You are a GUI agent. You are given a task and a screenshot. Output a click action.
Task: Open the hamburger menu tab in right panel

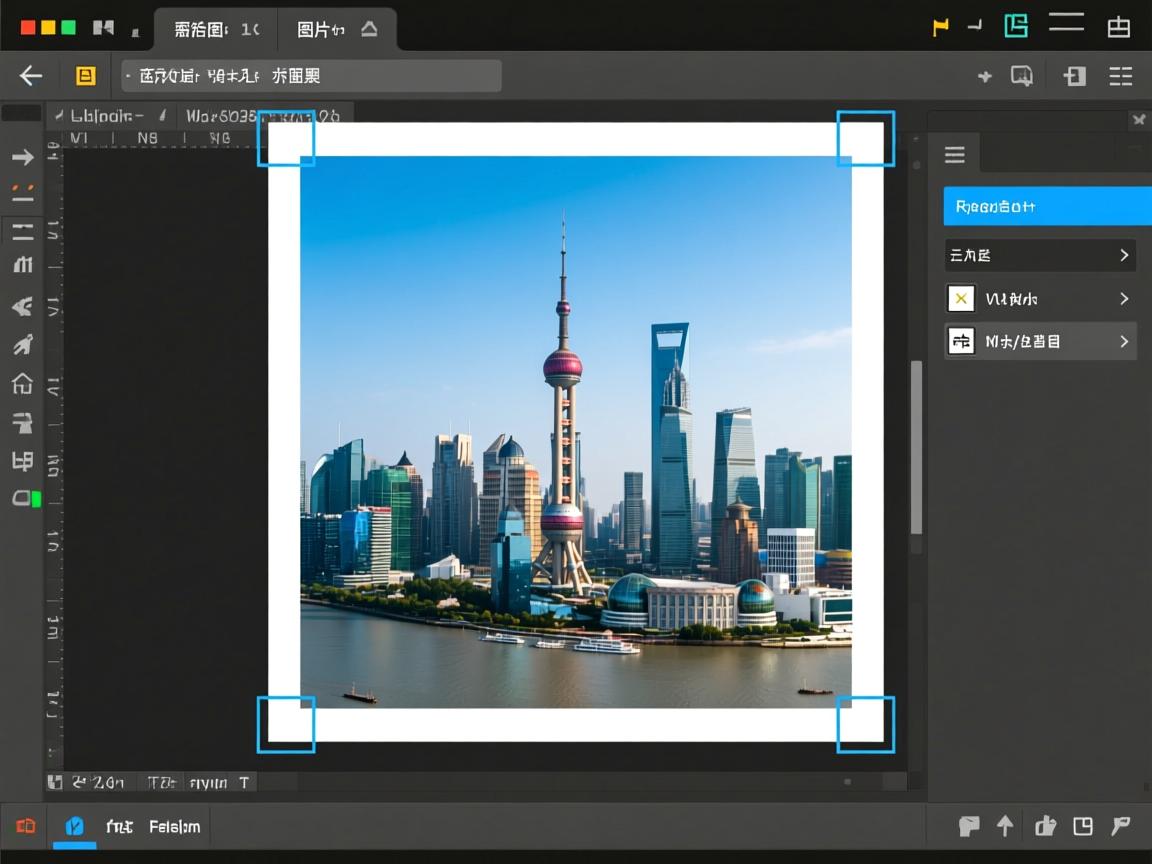coord(955,154)
